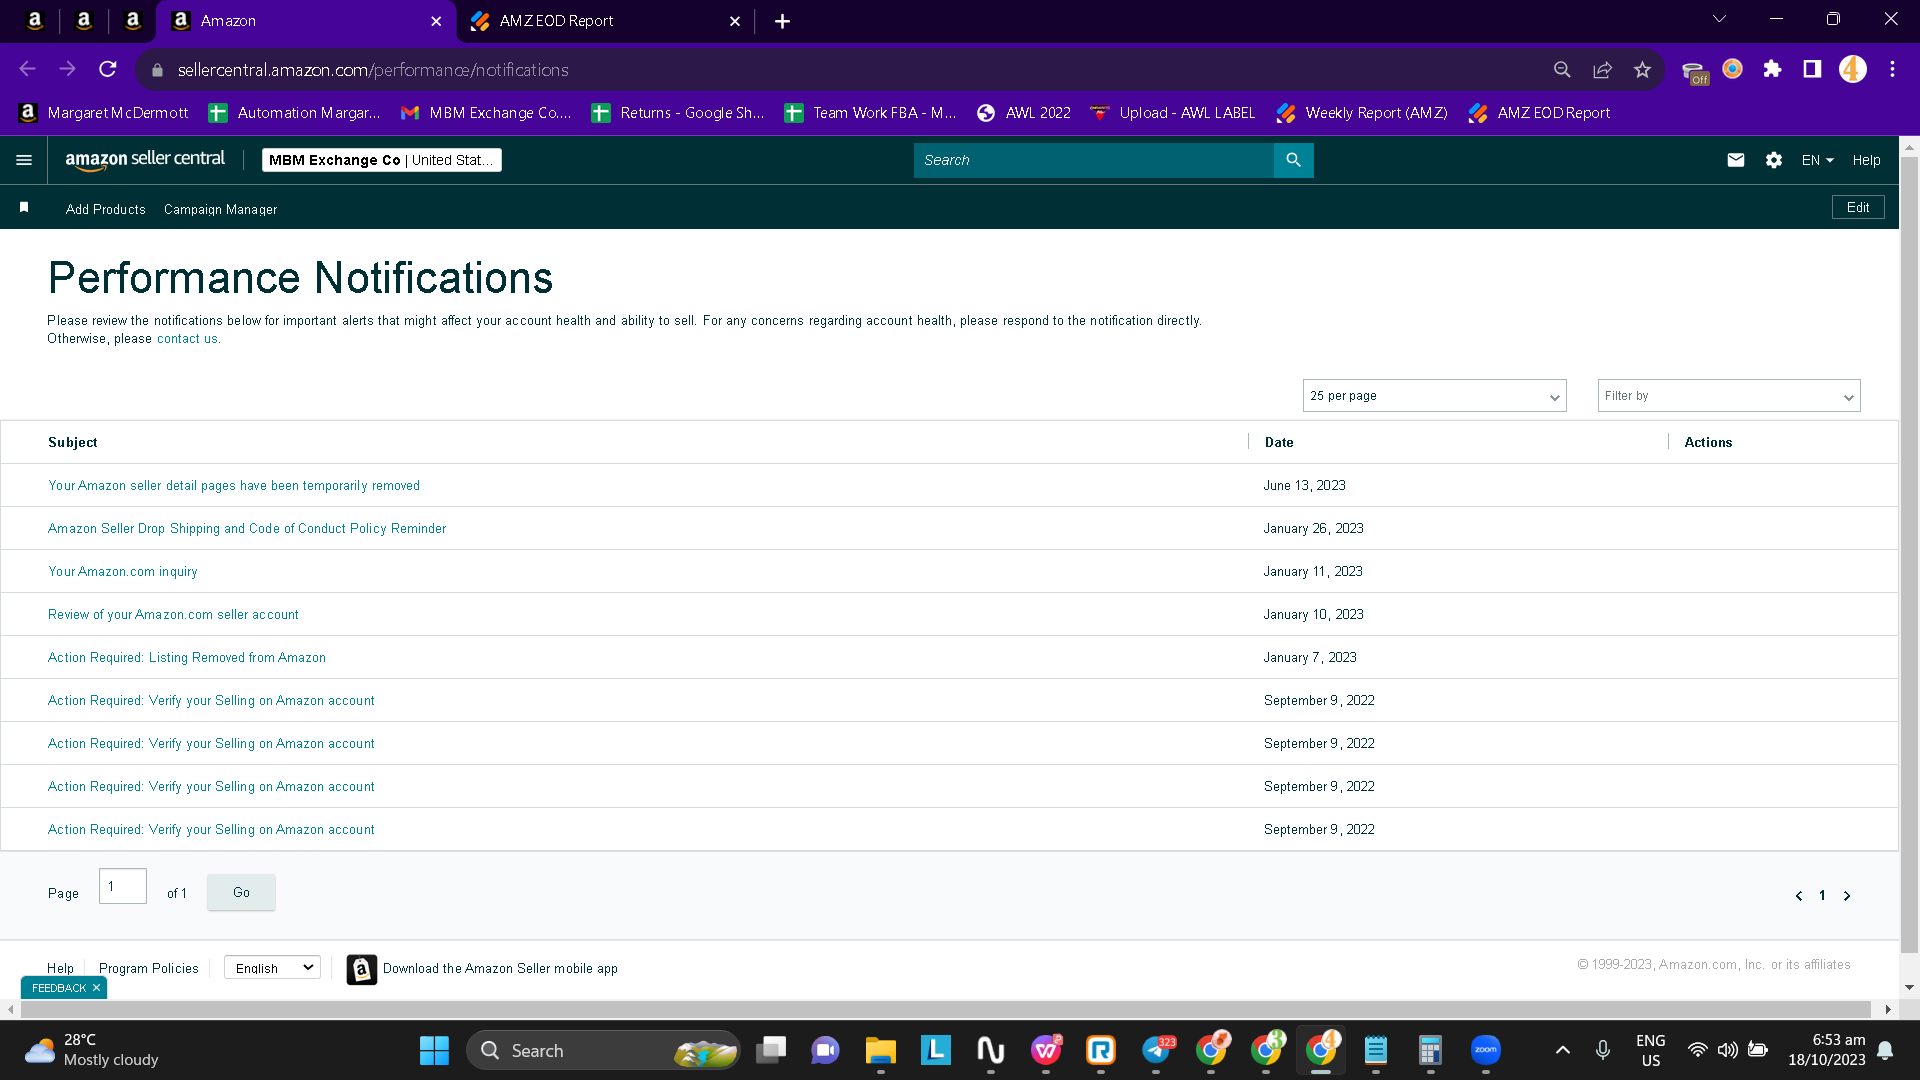Open Your Amazon.com inquiry notification

tap(123, 572)
